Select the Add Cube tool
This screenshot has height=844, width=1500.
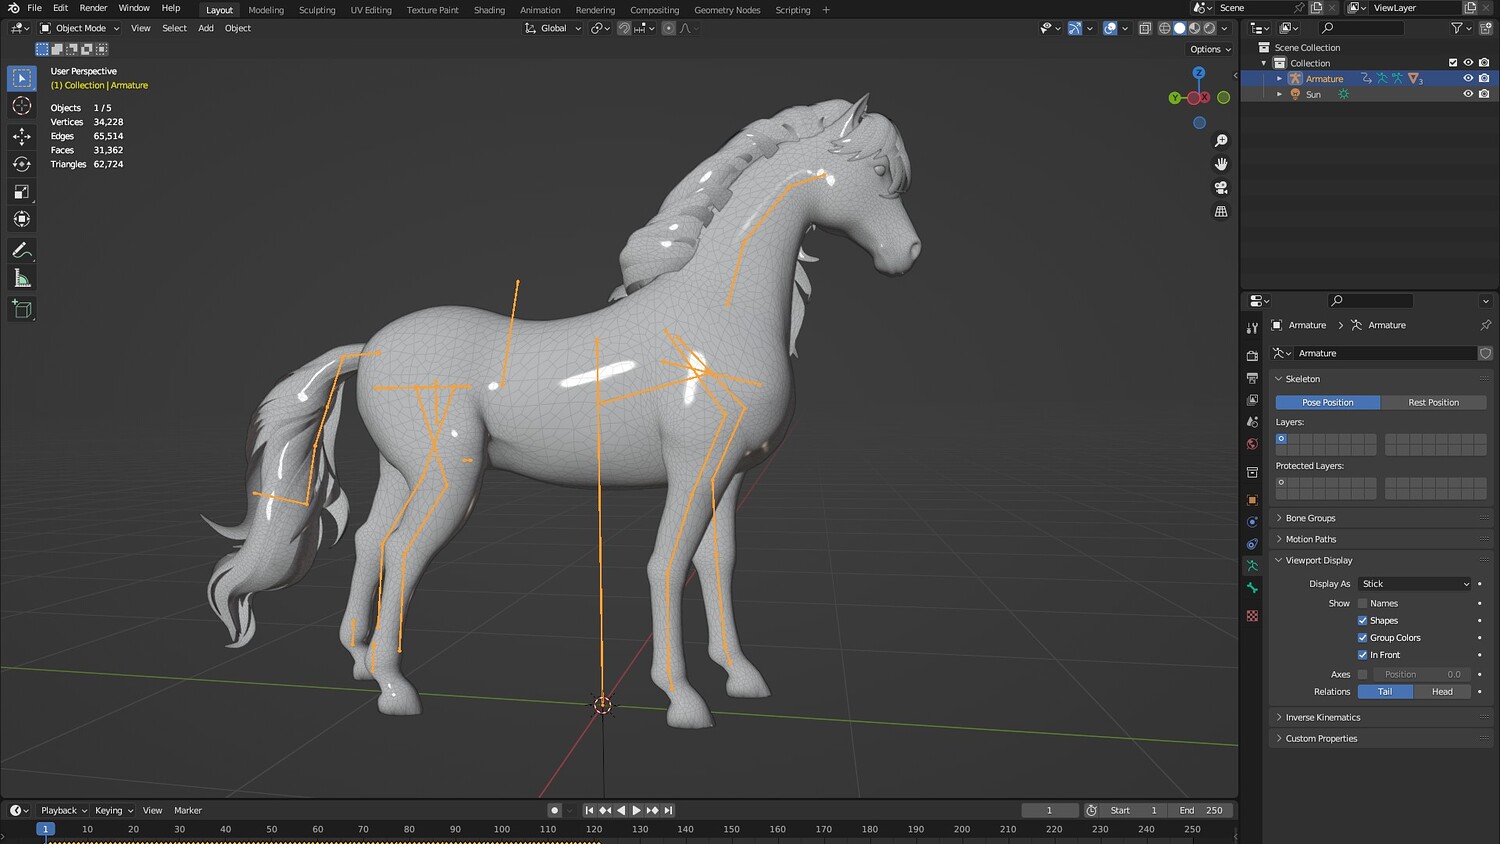tap(21, 309)
